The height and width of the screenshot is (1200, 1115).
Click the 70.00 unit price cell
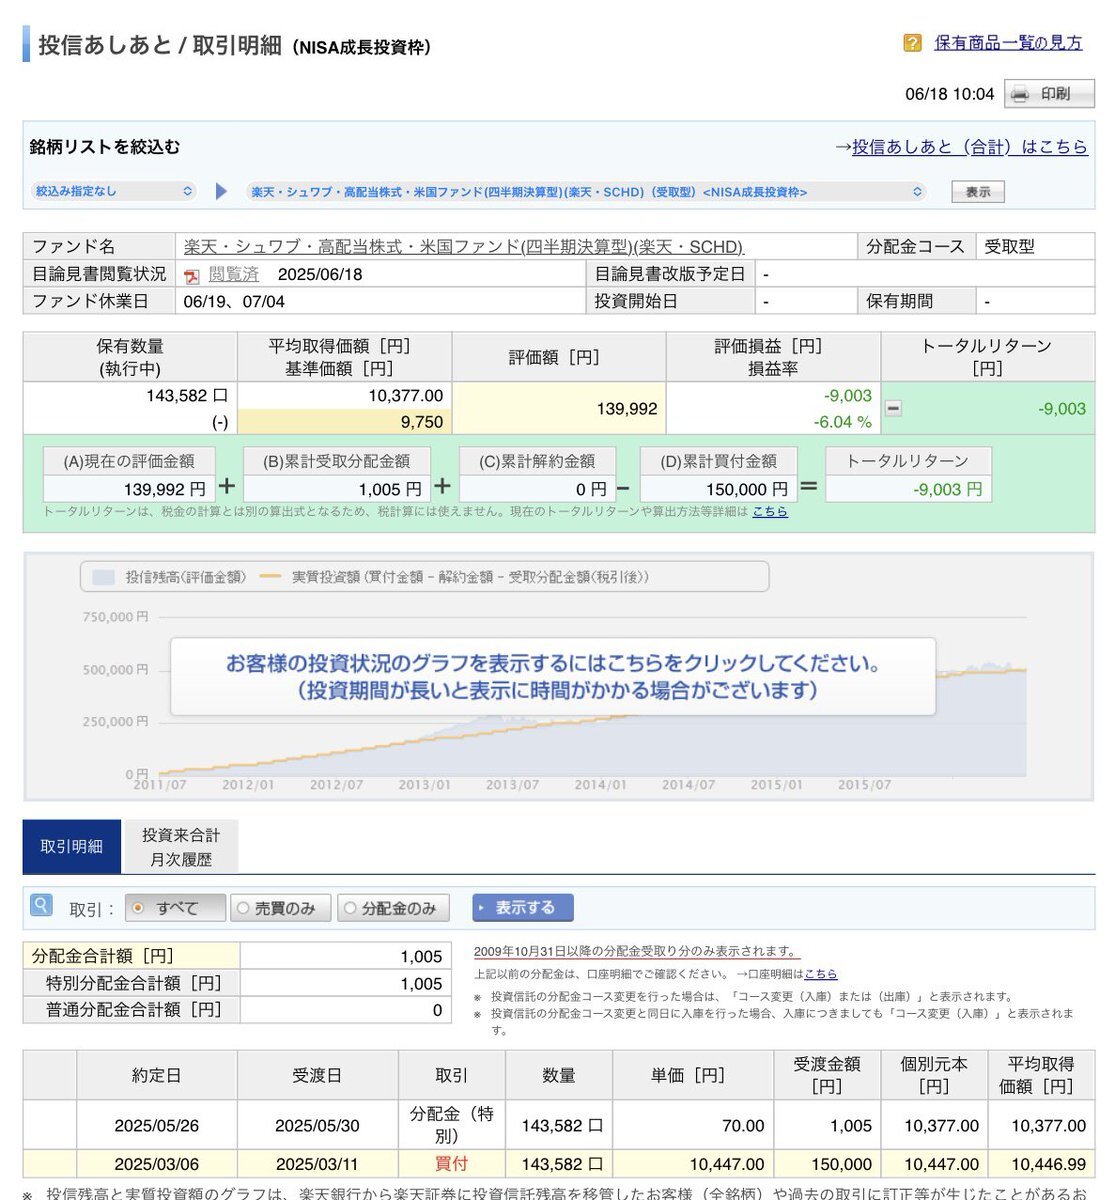pos(691,1125)
